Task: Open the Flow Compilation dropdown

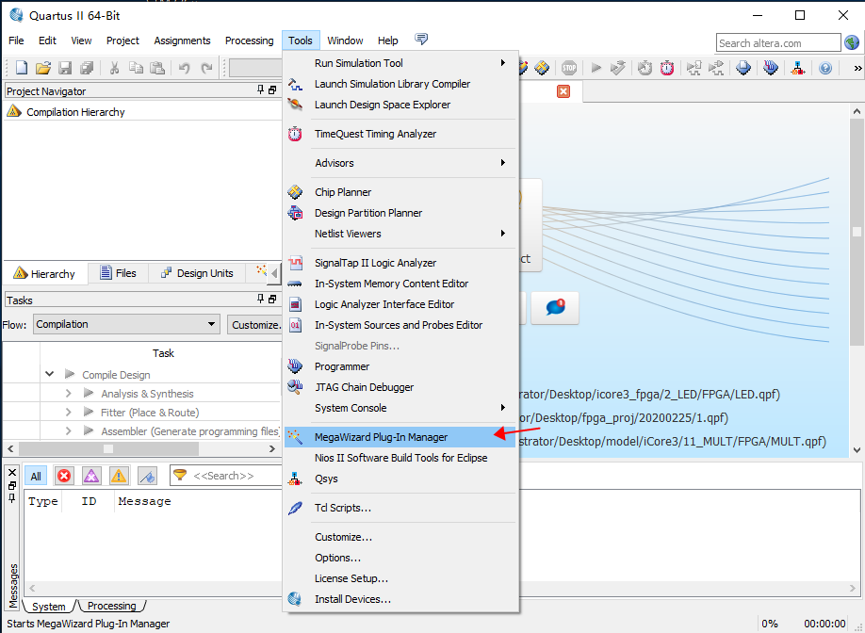Action: coord(126,324)
